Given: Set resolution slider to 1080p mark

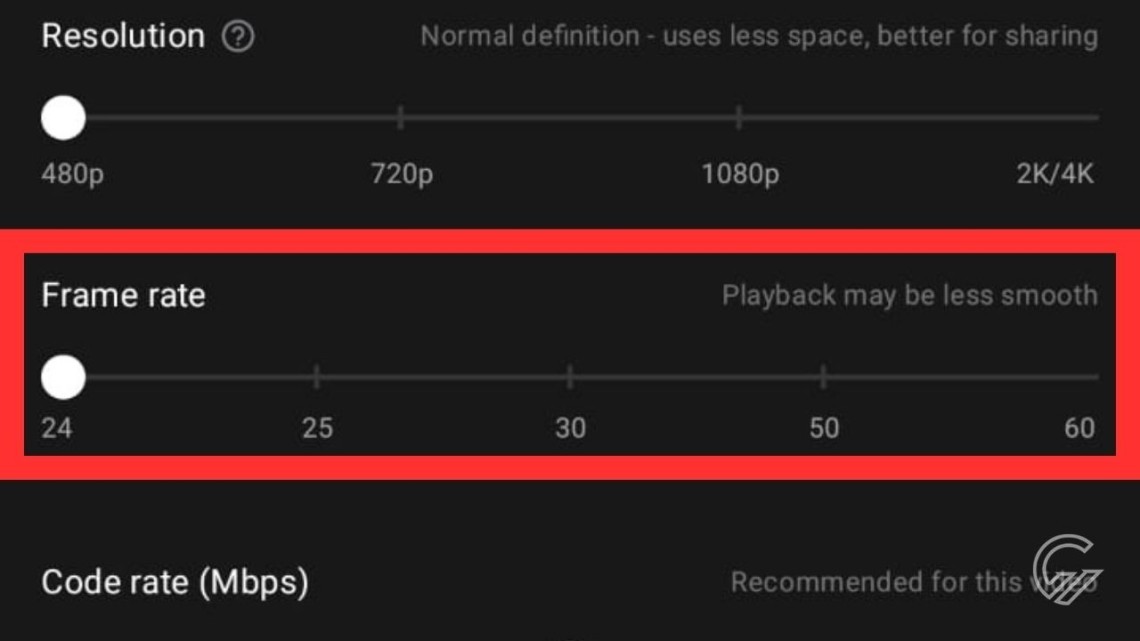Looking at the screenshot, I should 739,118.
